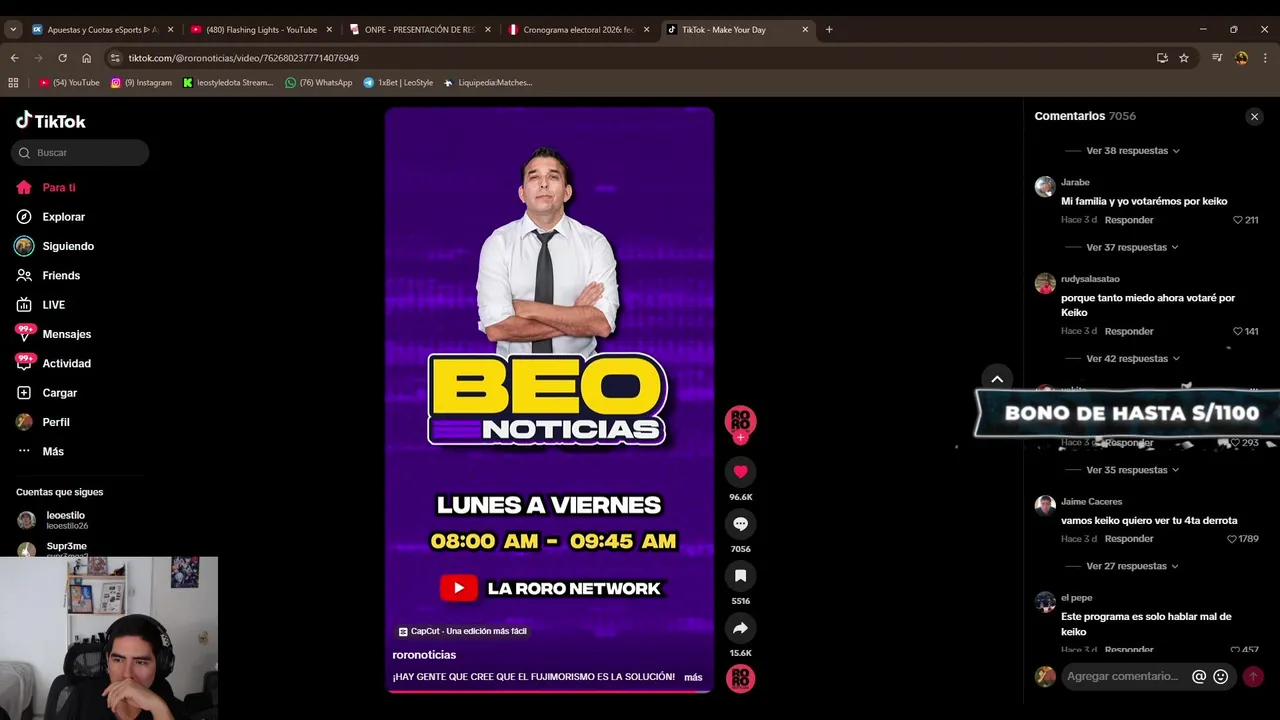Open Instagram bookmark
This screenshot has height=720, width=1280.
(141, 83)
